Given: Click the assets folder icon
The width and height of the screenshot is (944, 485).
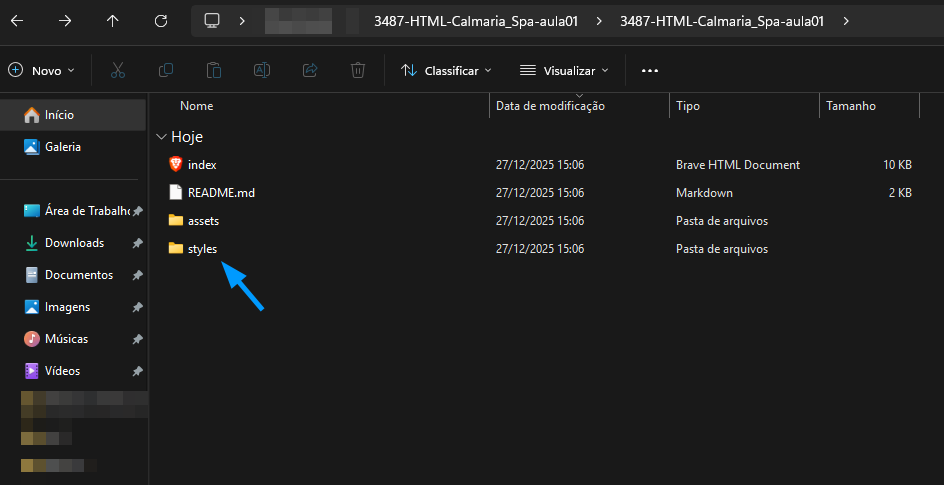Looking at the screenshot, I should point(175,220).
